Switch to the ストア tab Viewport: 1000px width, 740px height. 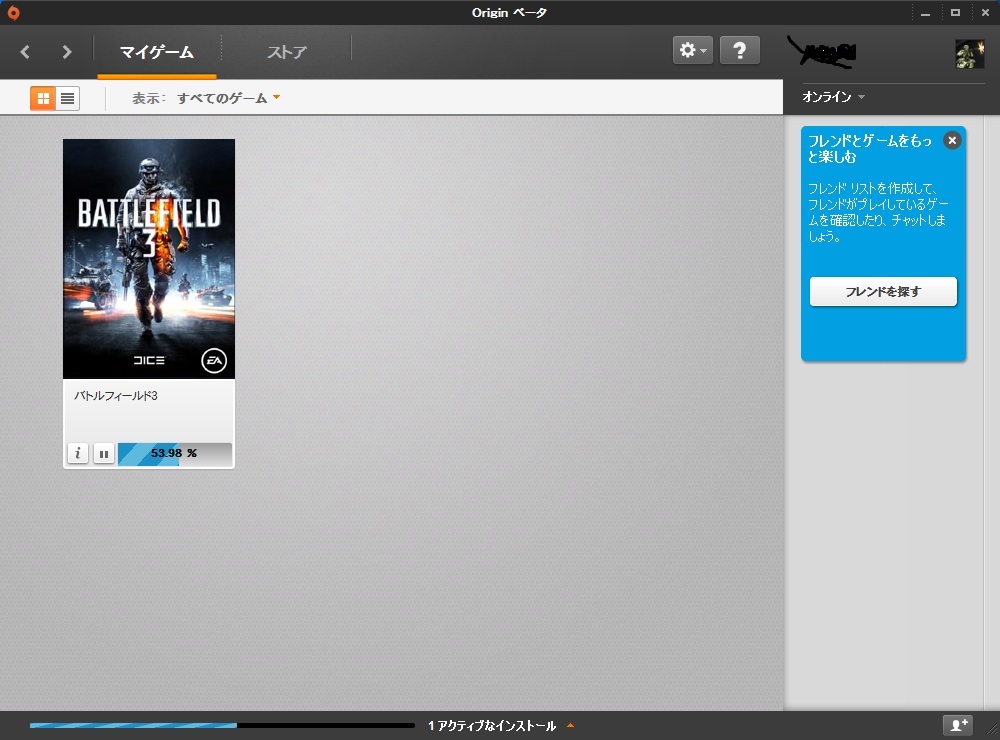286,52
